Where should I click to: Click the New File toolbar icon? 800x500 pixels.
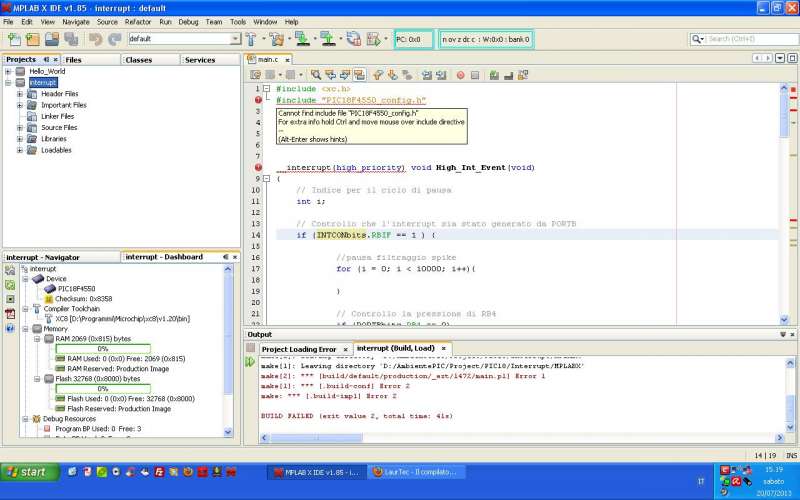click(14, 39)
